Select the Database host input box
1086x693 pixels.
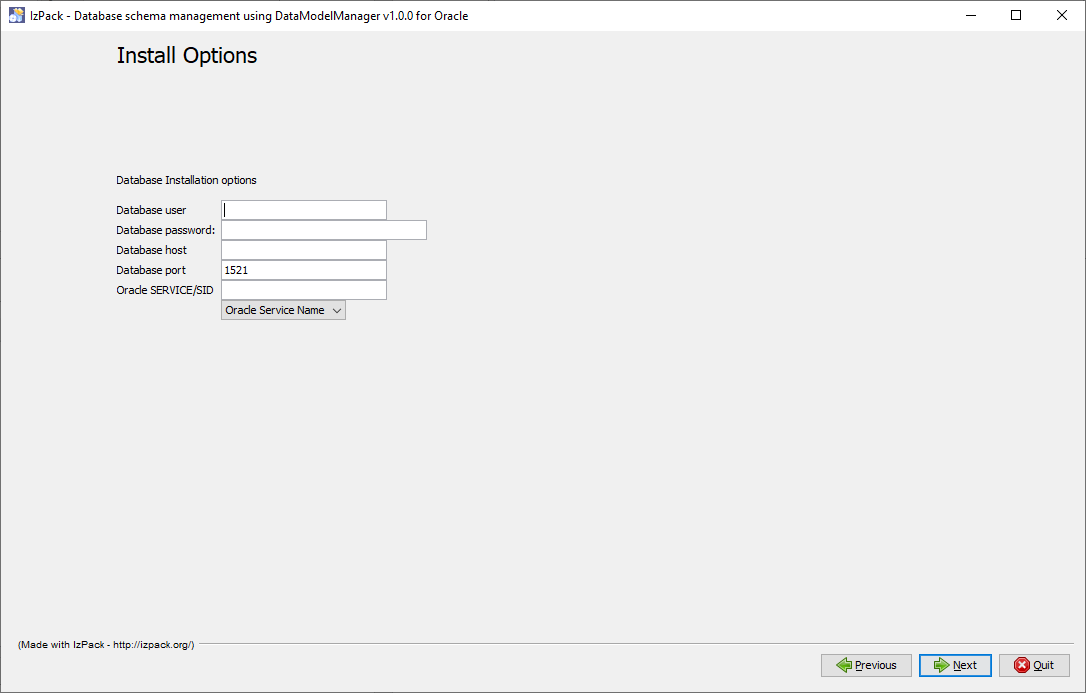(303, 250)
